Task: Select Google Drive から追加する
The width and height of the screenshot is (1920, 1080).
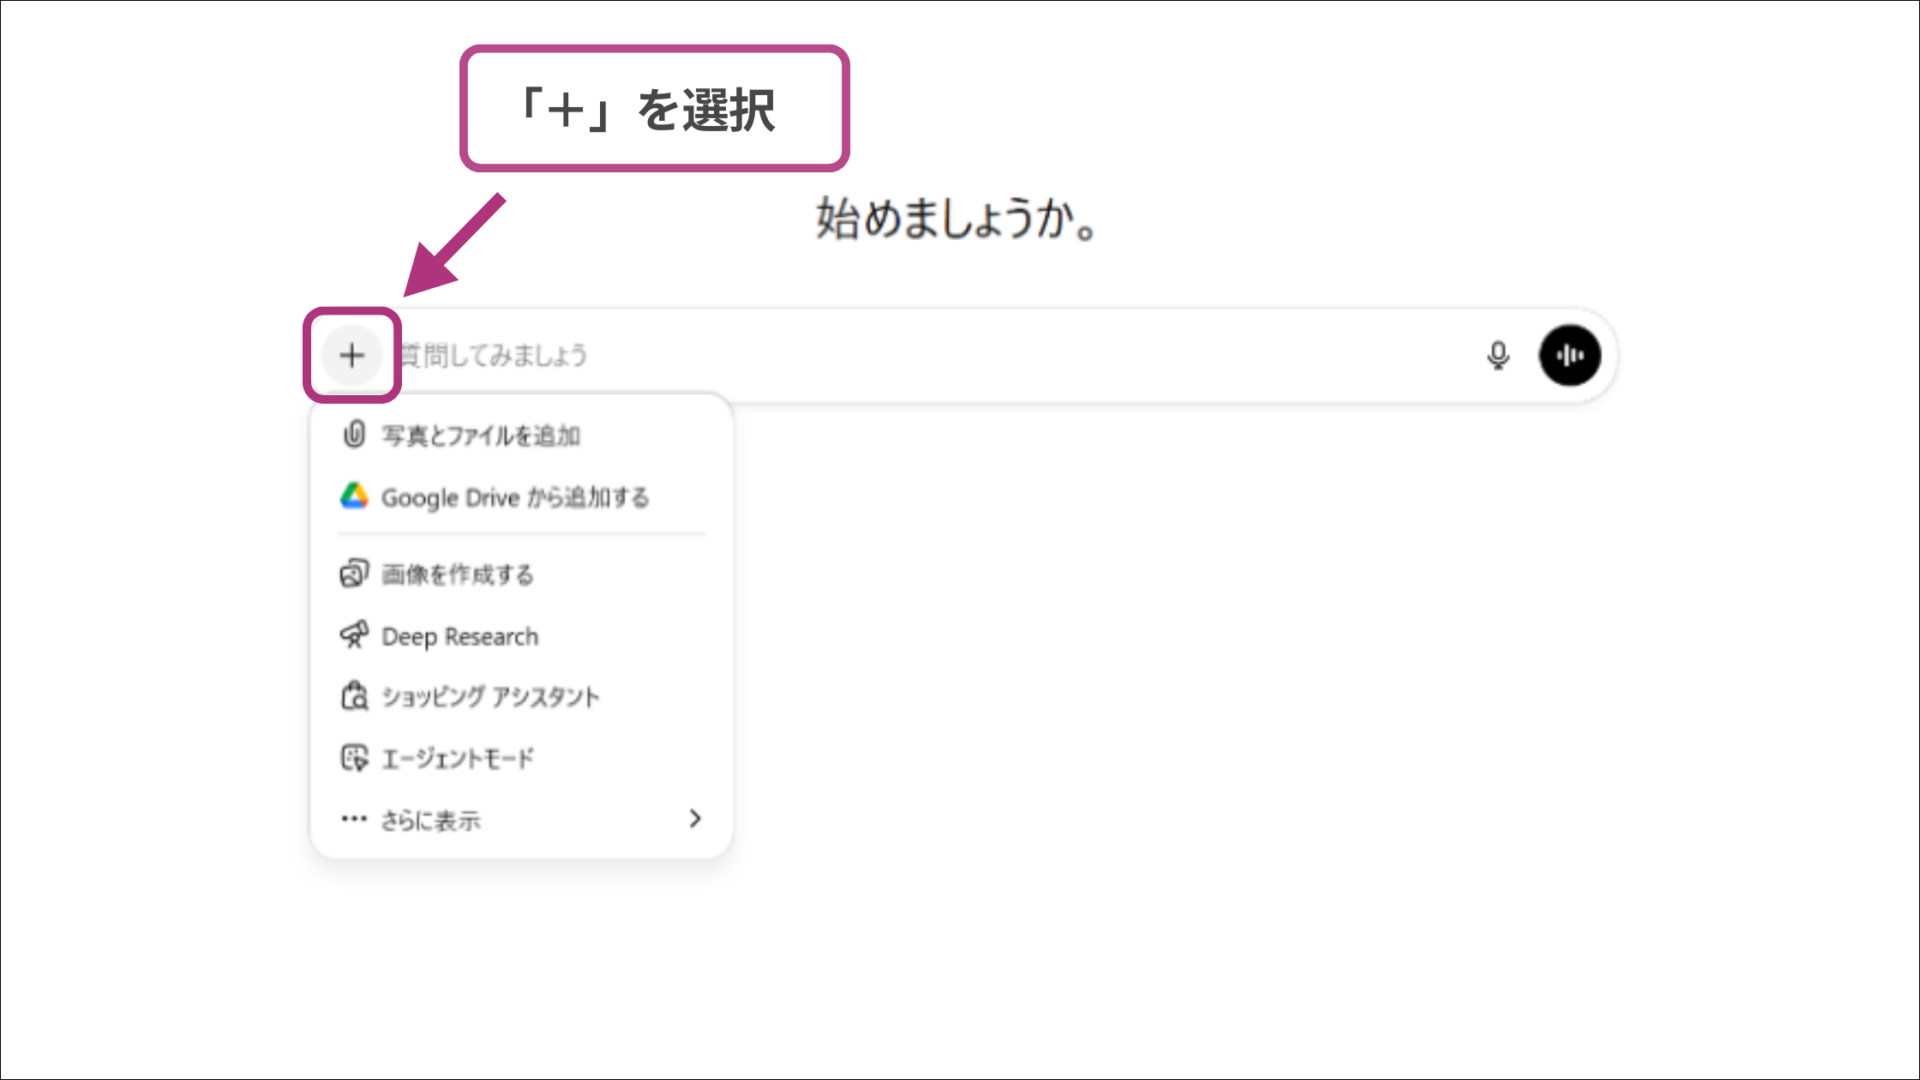Action: pyautogui.click(x=516, y=497)
